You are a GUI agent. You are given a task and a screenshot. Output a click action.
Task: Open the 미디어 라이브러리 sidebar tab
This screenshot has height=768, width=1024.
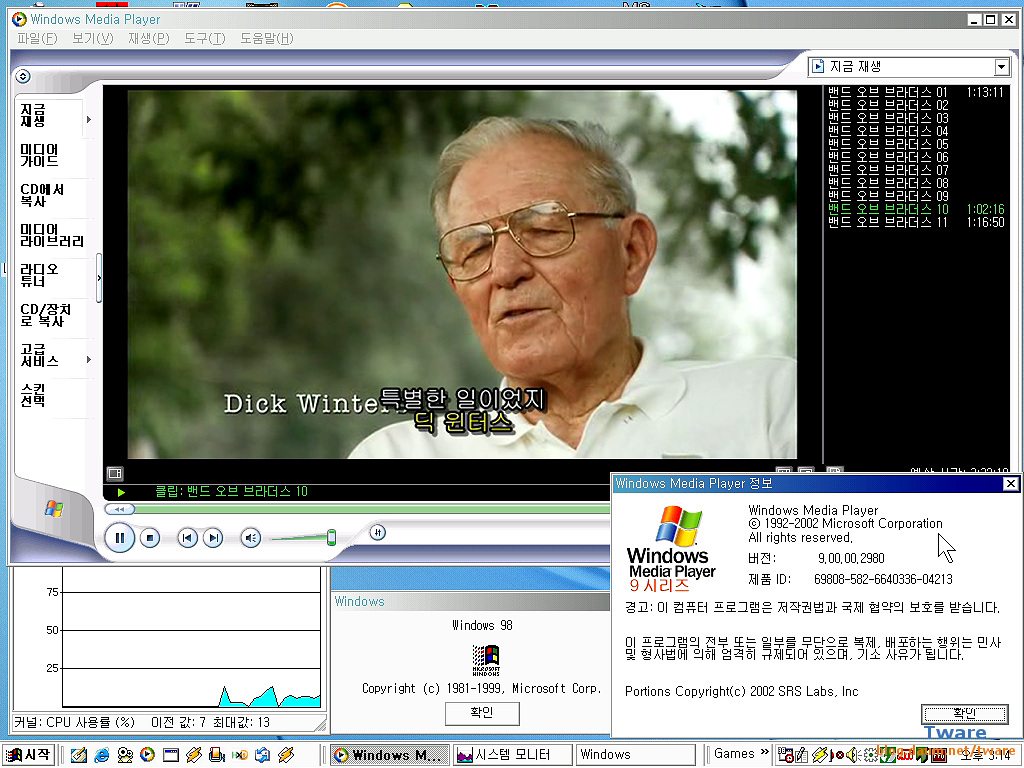click(52, 235)
